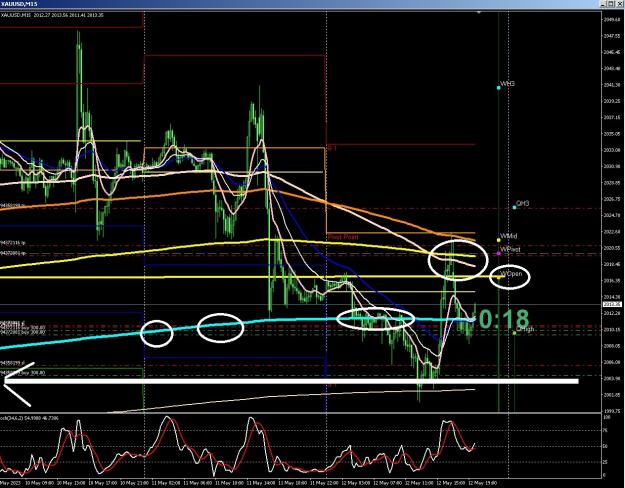Click the 75 level on stochastic scale
625x488 pixels.
(606, 430)
